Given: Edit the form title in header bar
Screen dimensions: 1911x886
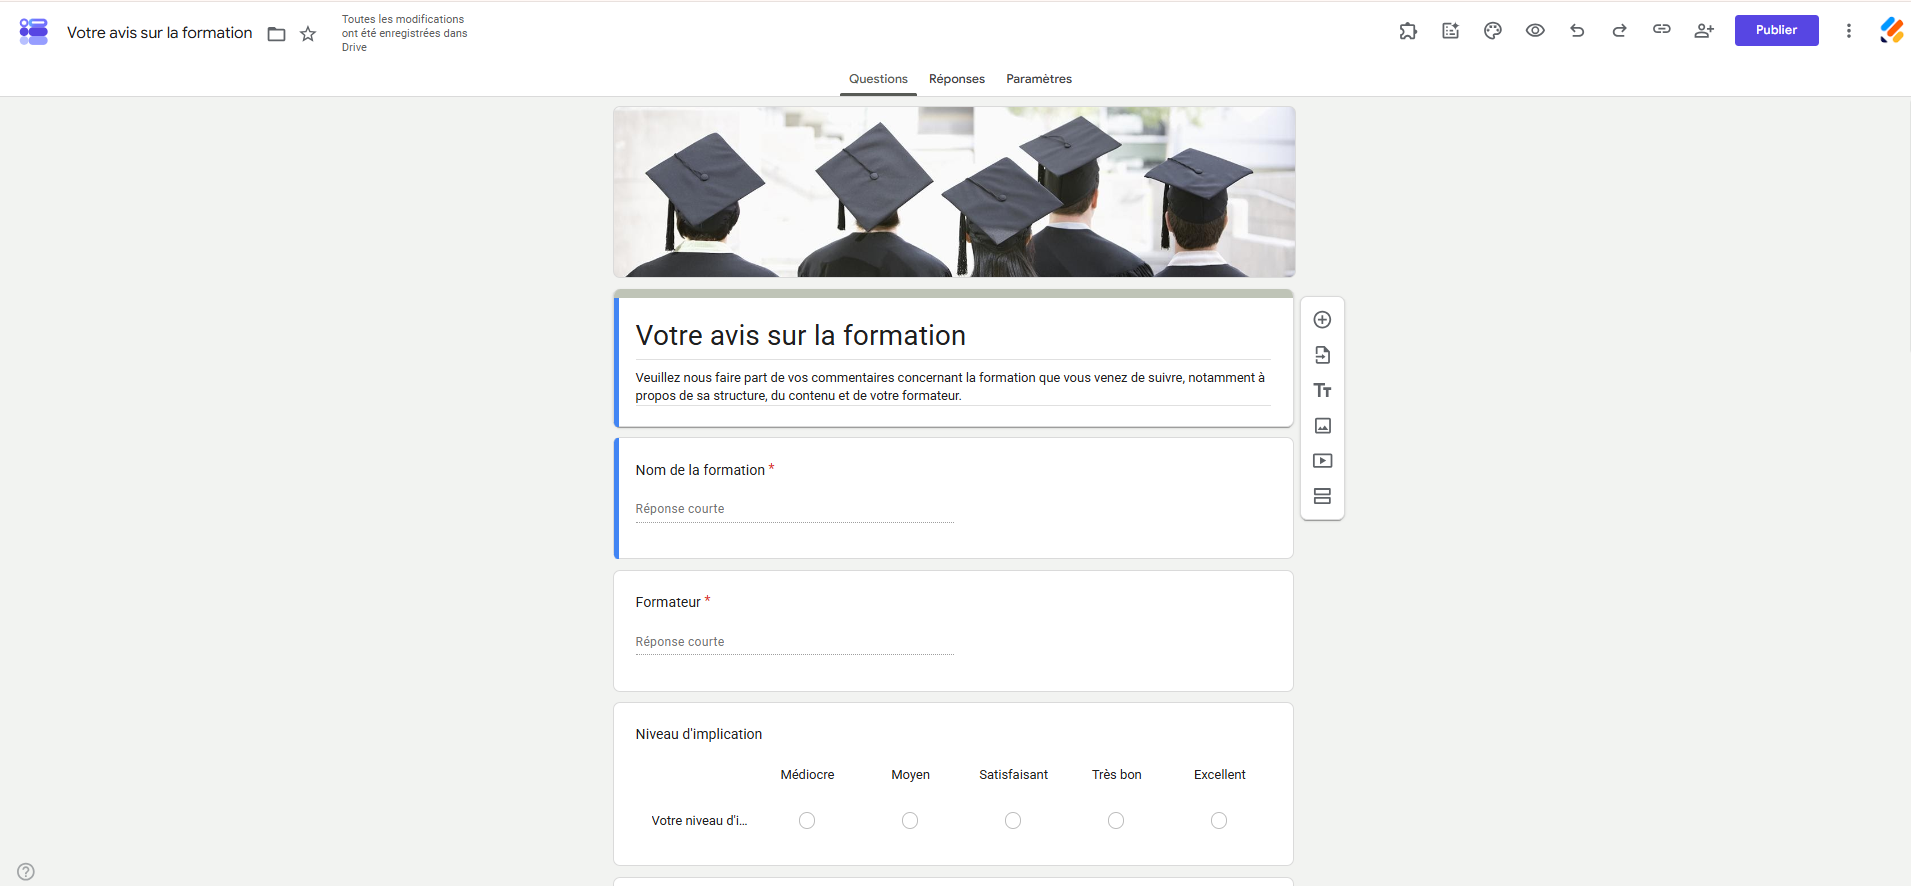Looking at the screenshot, I should [x=160, y=33].
